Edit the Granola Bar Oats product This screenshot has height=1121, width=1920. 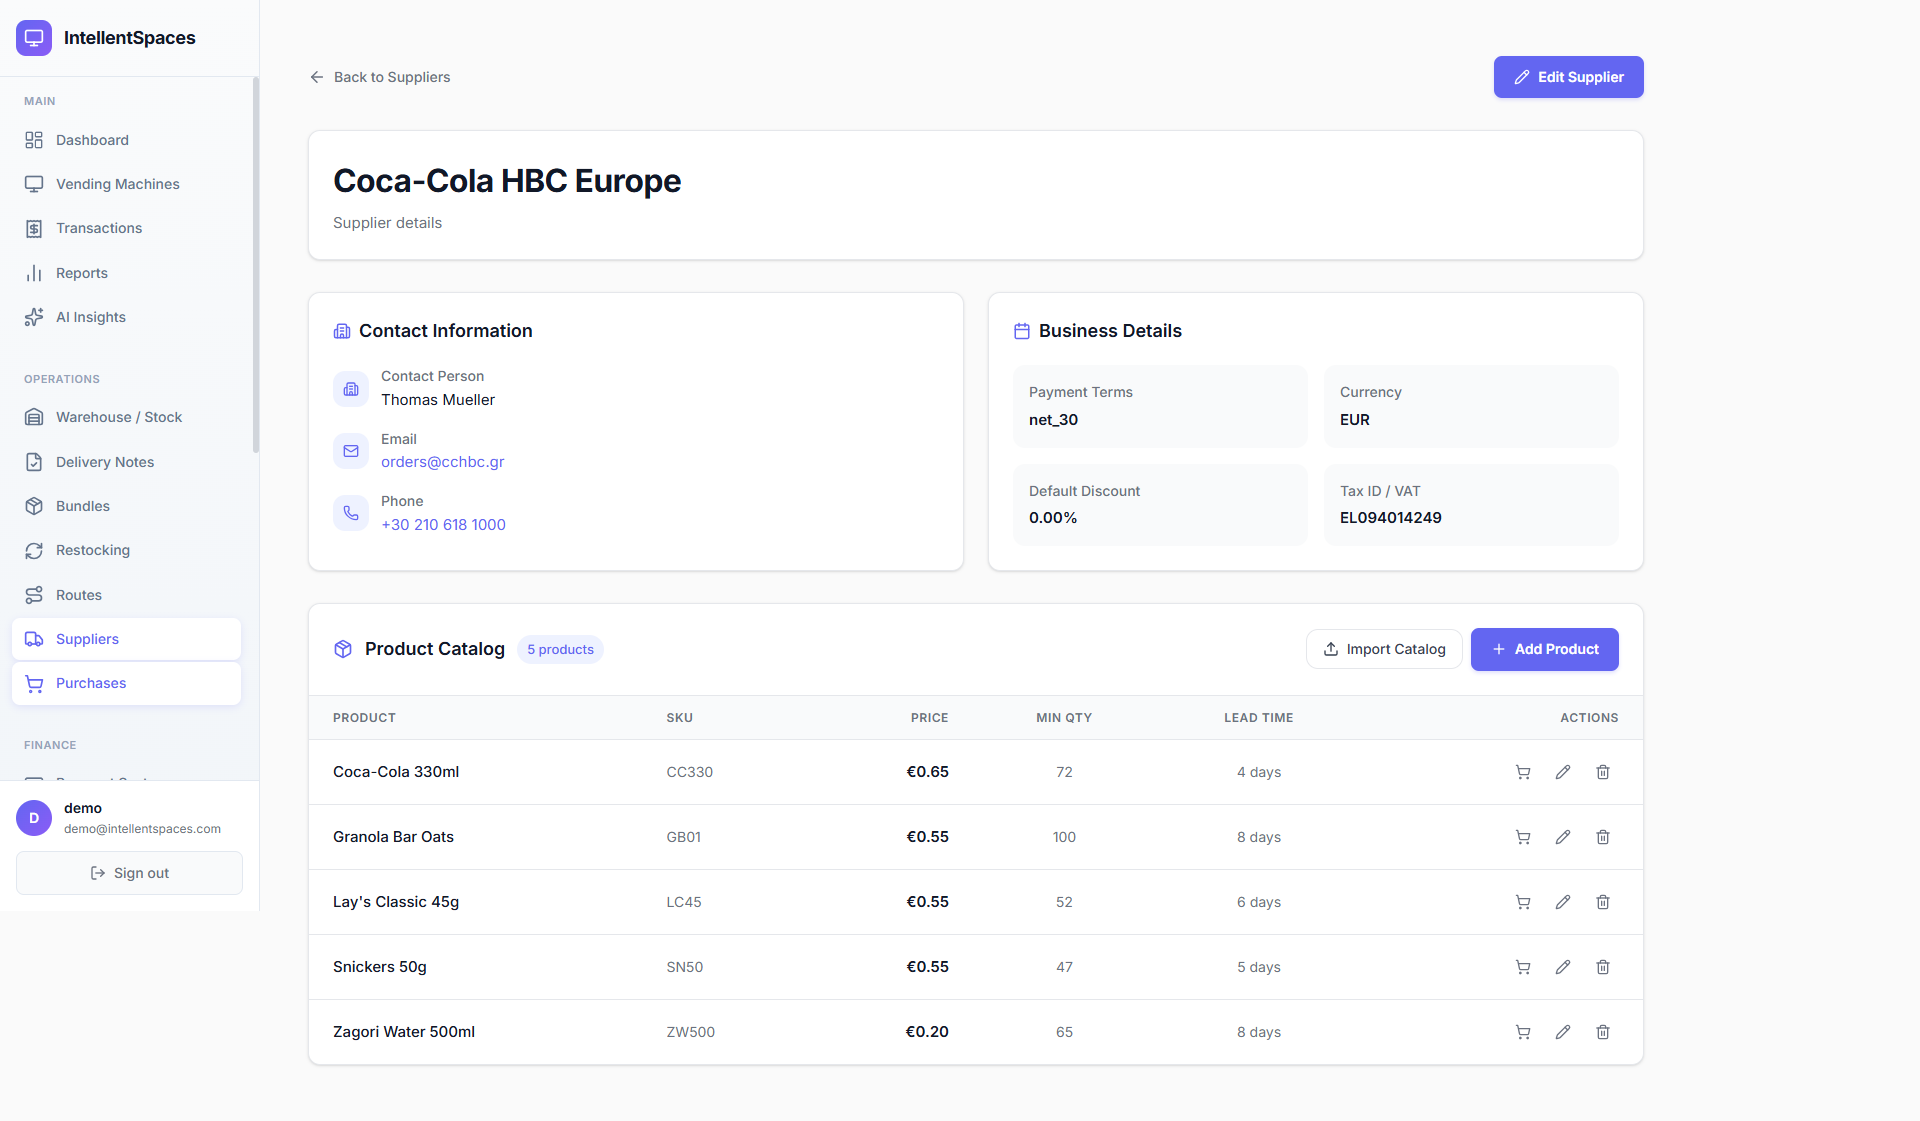(x=1563, y=837)
